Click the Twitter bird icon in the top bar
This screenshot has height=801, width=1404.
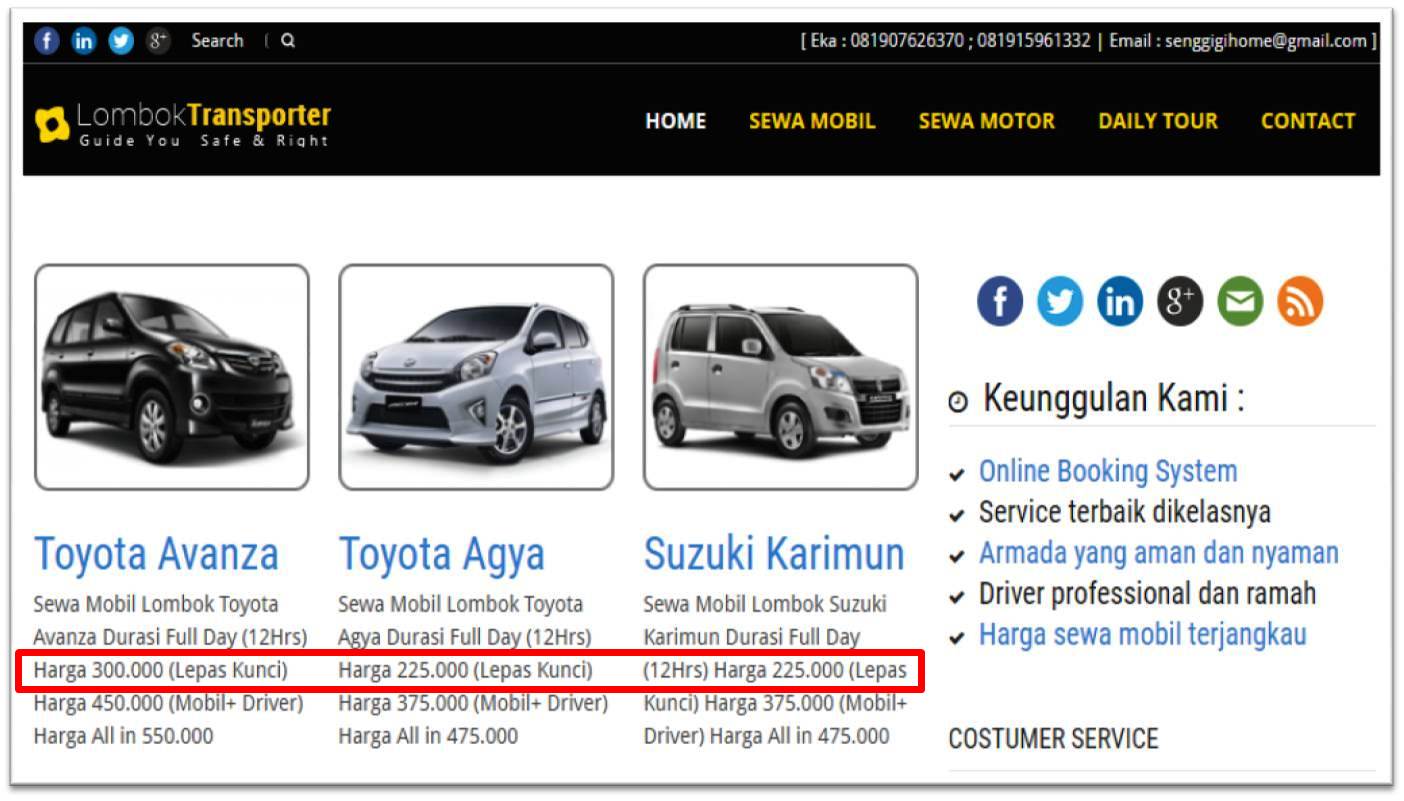[x=121, y=41]
